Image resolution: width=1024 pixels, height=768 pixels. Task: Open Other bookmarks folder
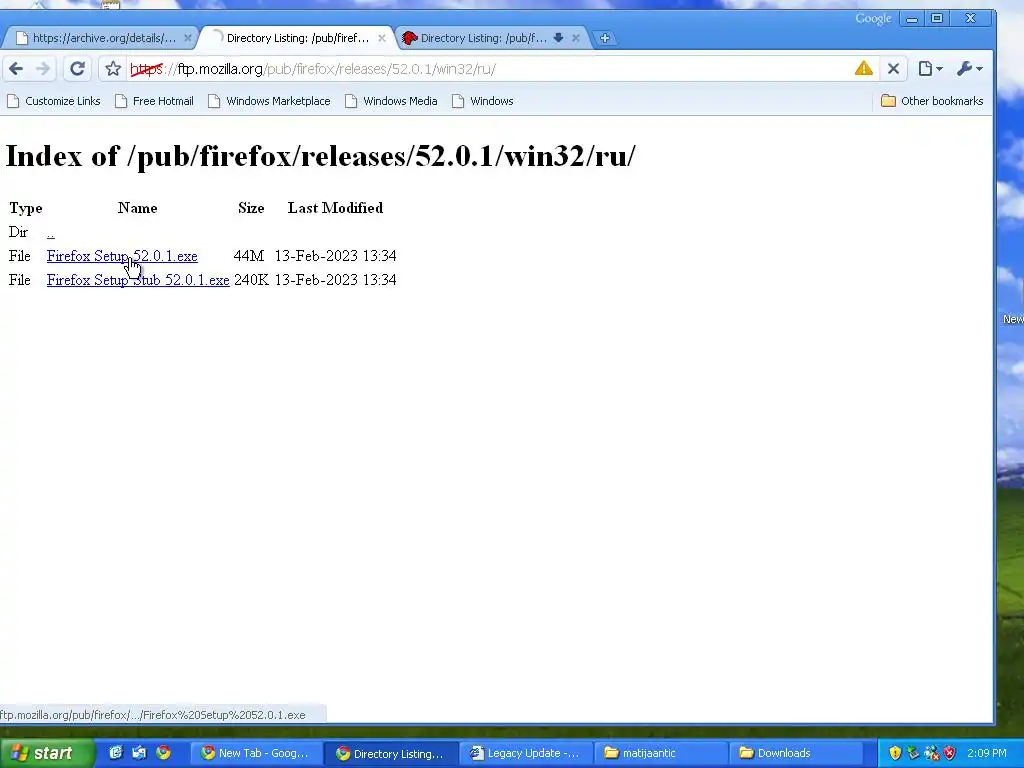point(932,101)
